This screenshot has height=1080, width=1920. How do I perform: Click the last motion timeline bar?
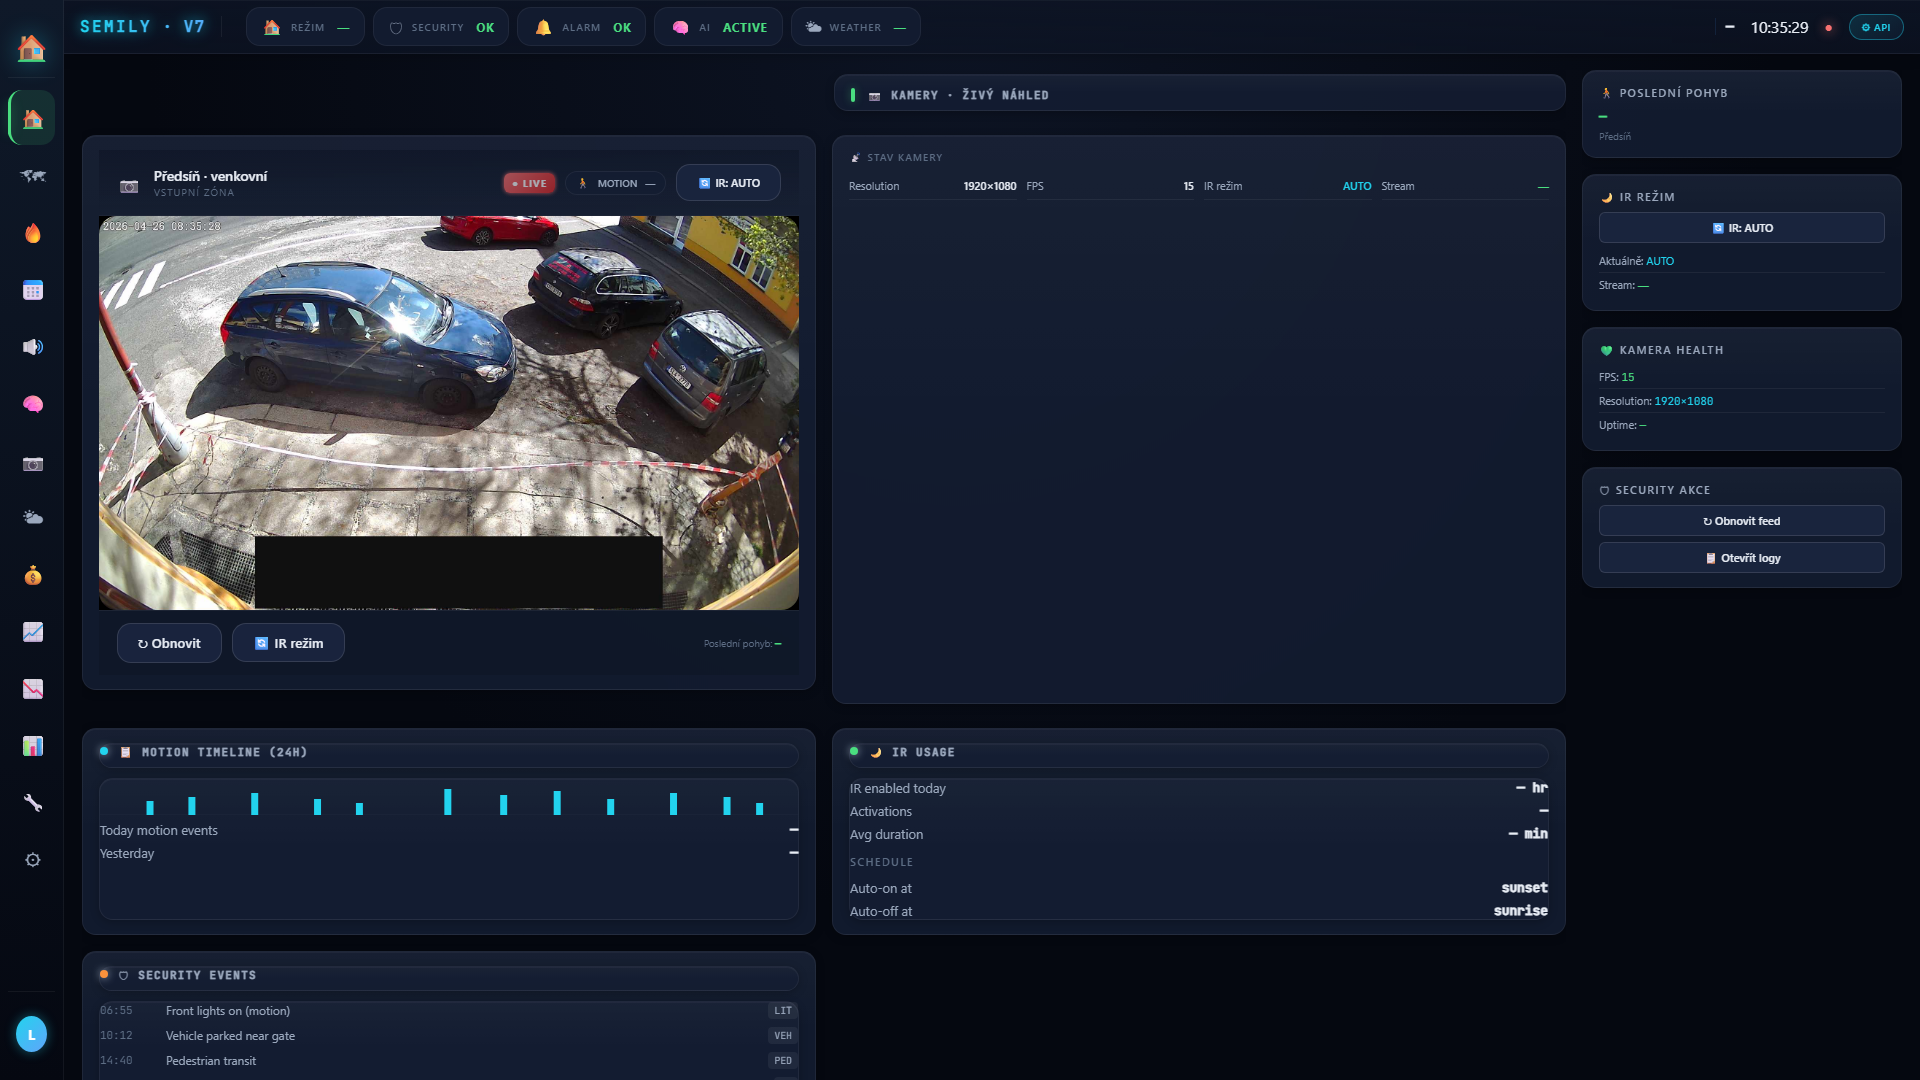click(760, 808)
